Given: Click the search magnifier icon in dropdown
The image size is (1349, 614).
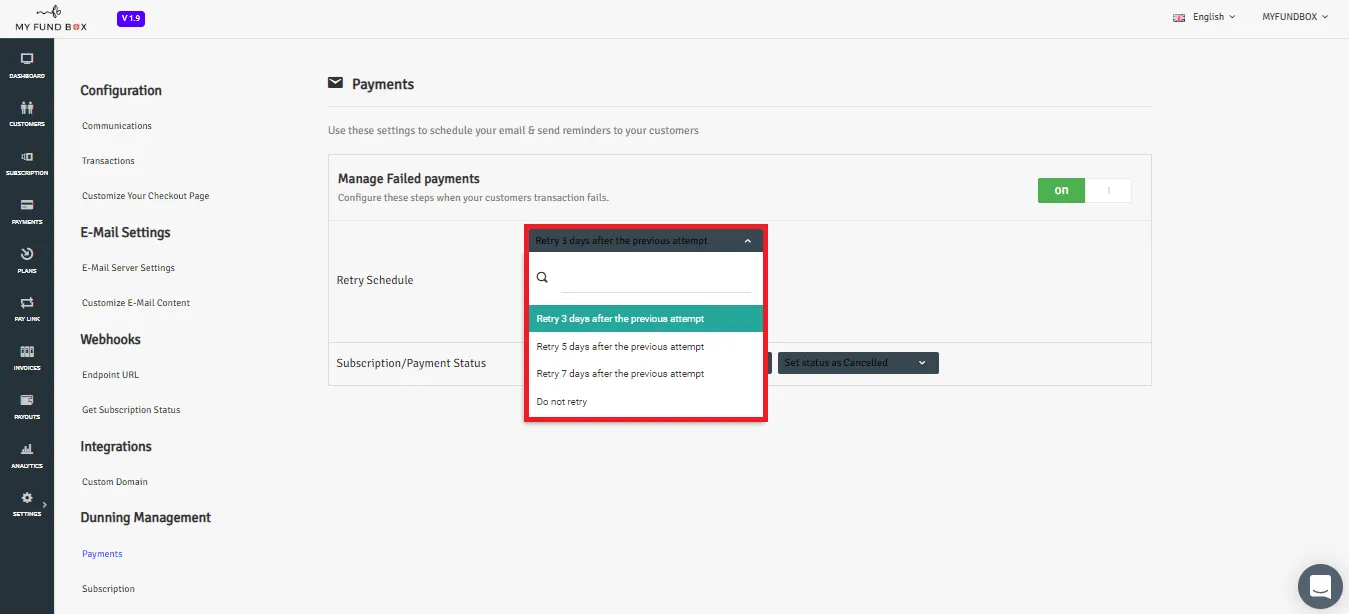Looking at the screenshot, I should [x=543, y=278].
